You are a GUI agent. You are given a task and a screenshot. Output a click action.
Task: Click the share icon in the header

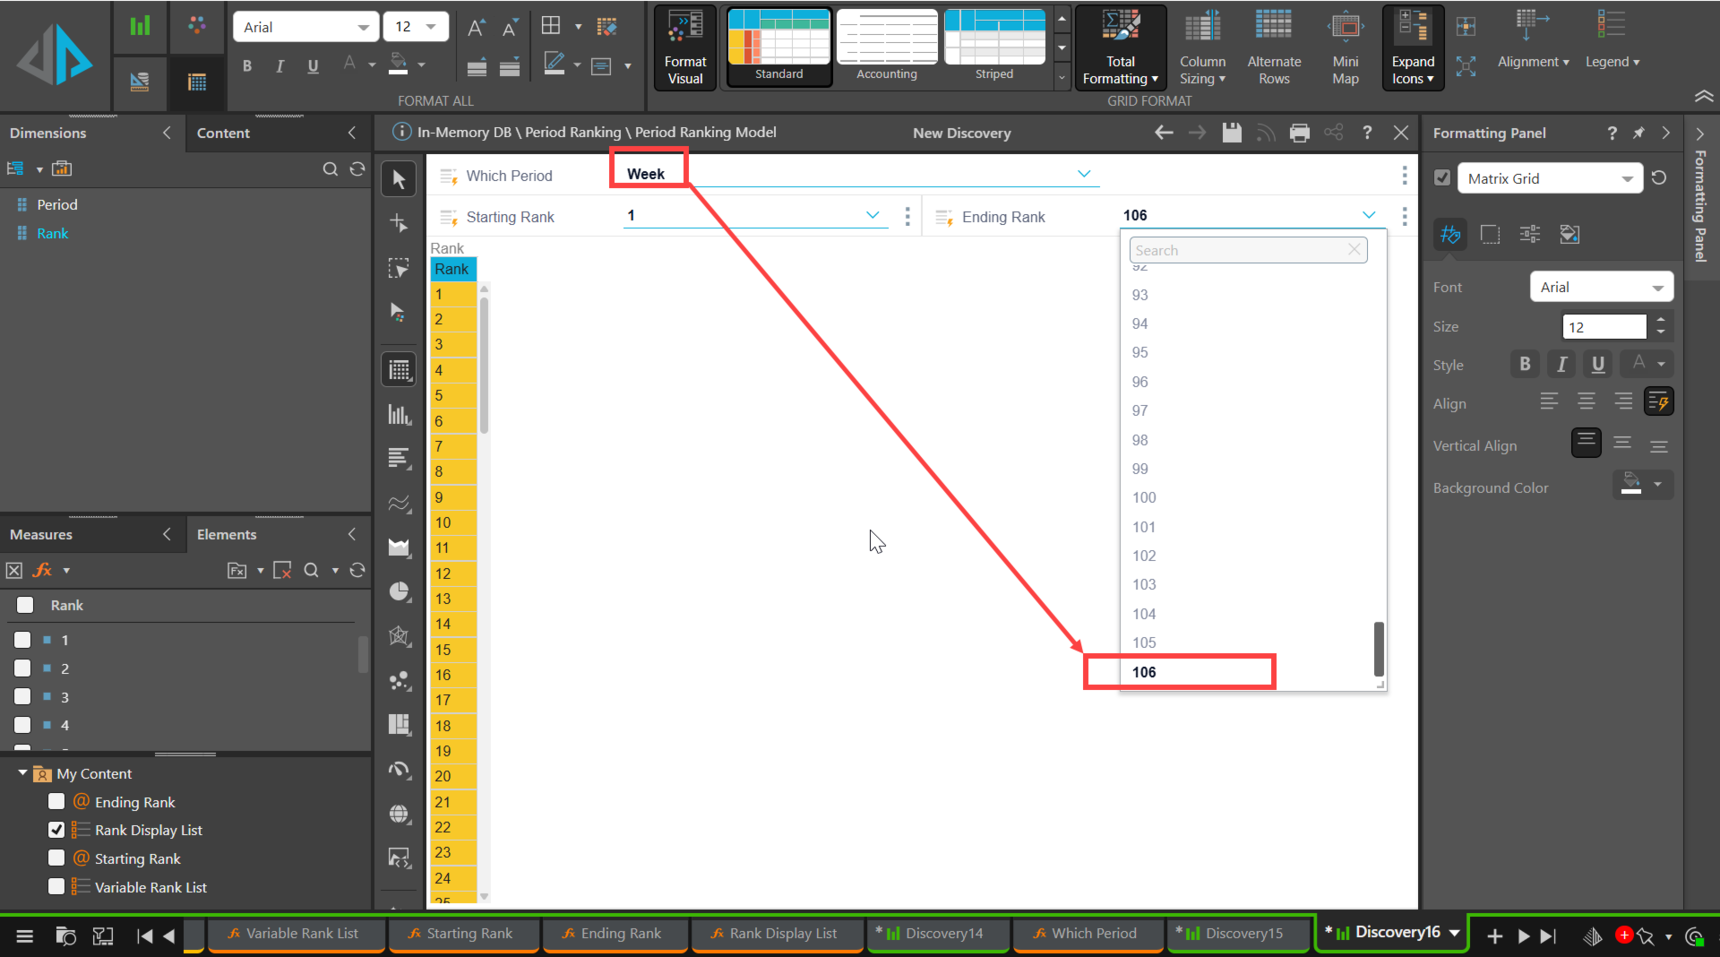1333,133
